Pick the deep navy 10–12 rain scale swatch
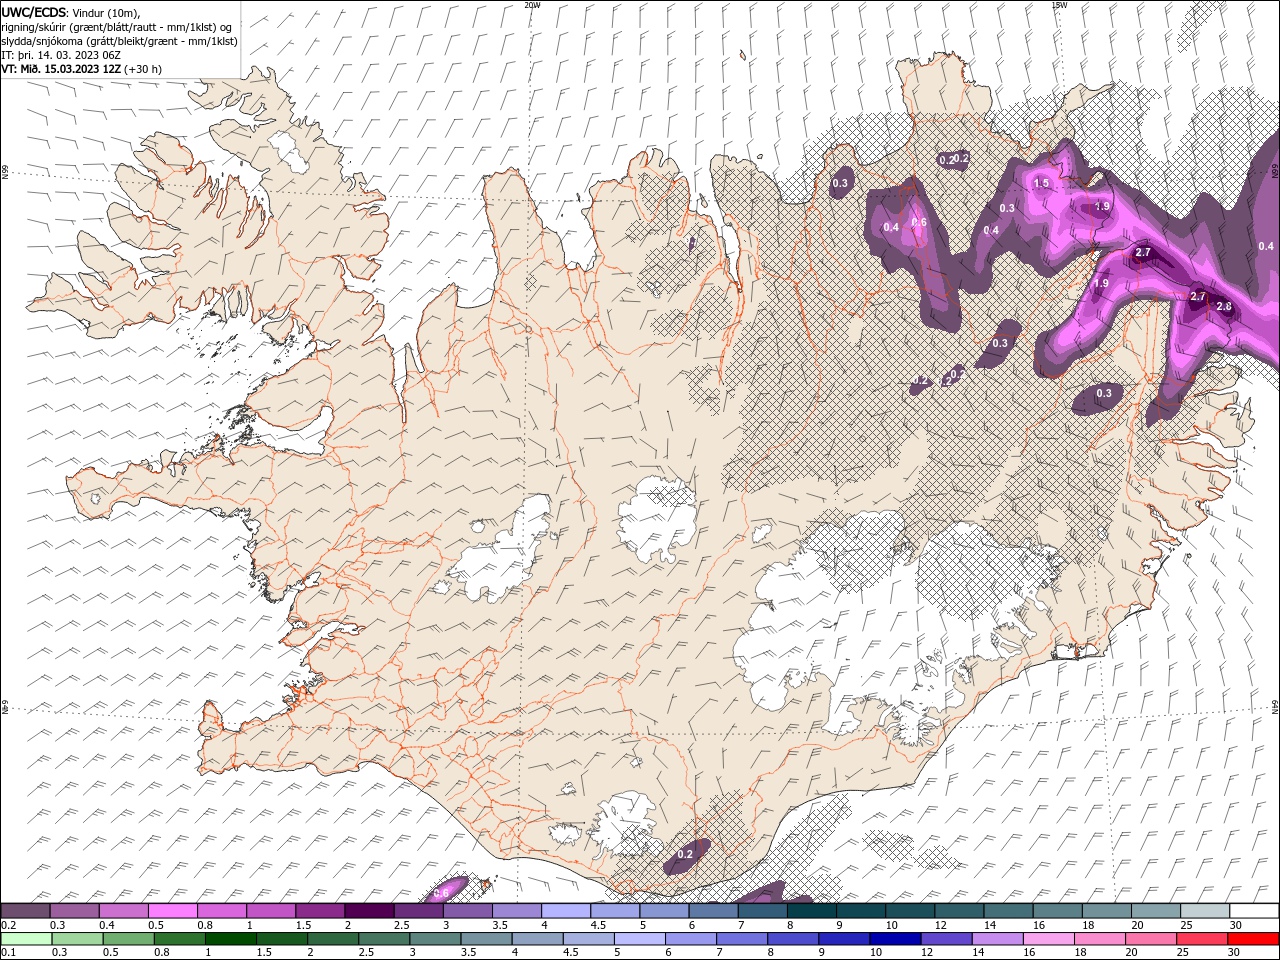 893,939
